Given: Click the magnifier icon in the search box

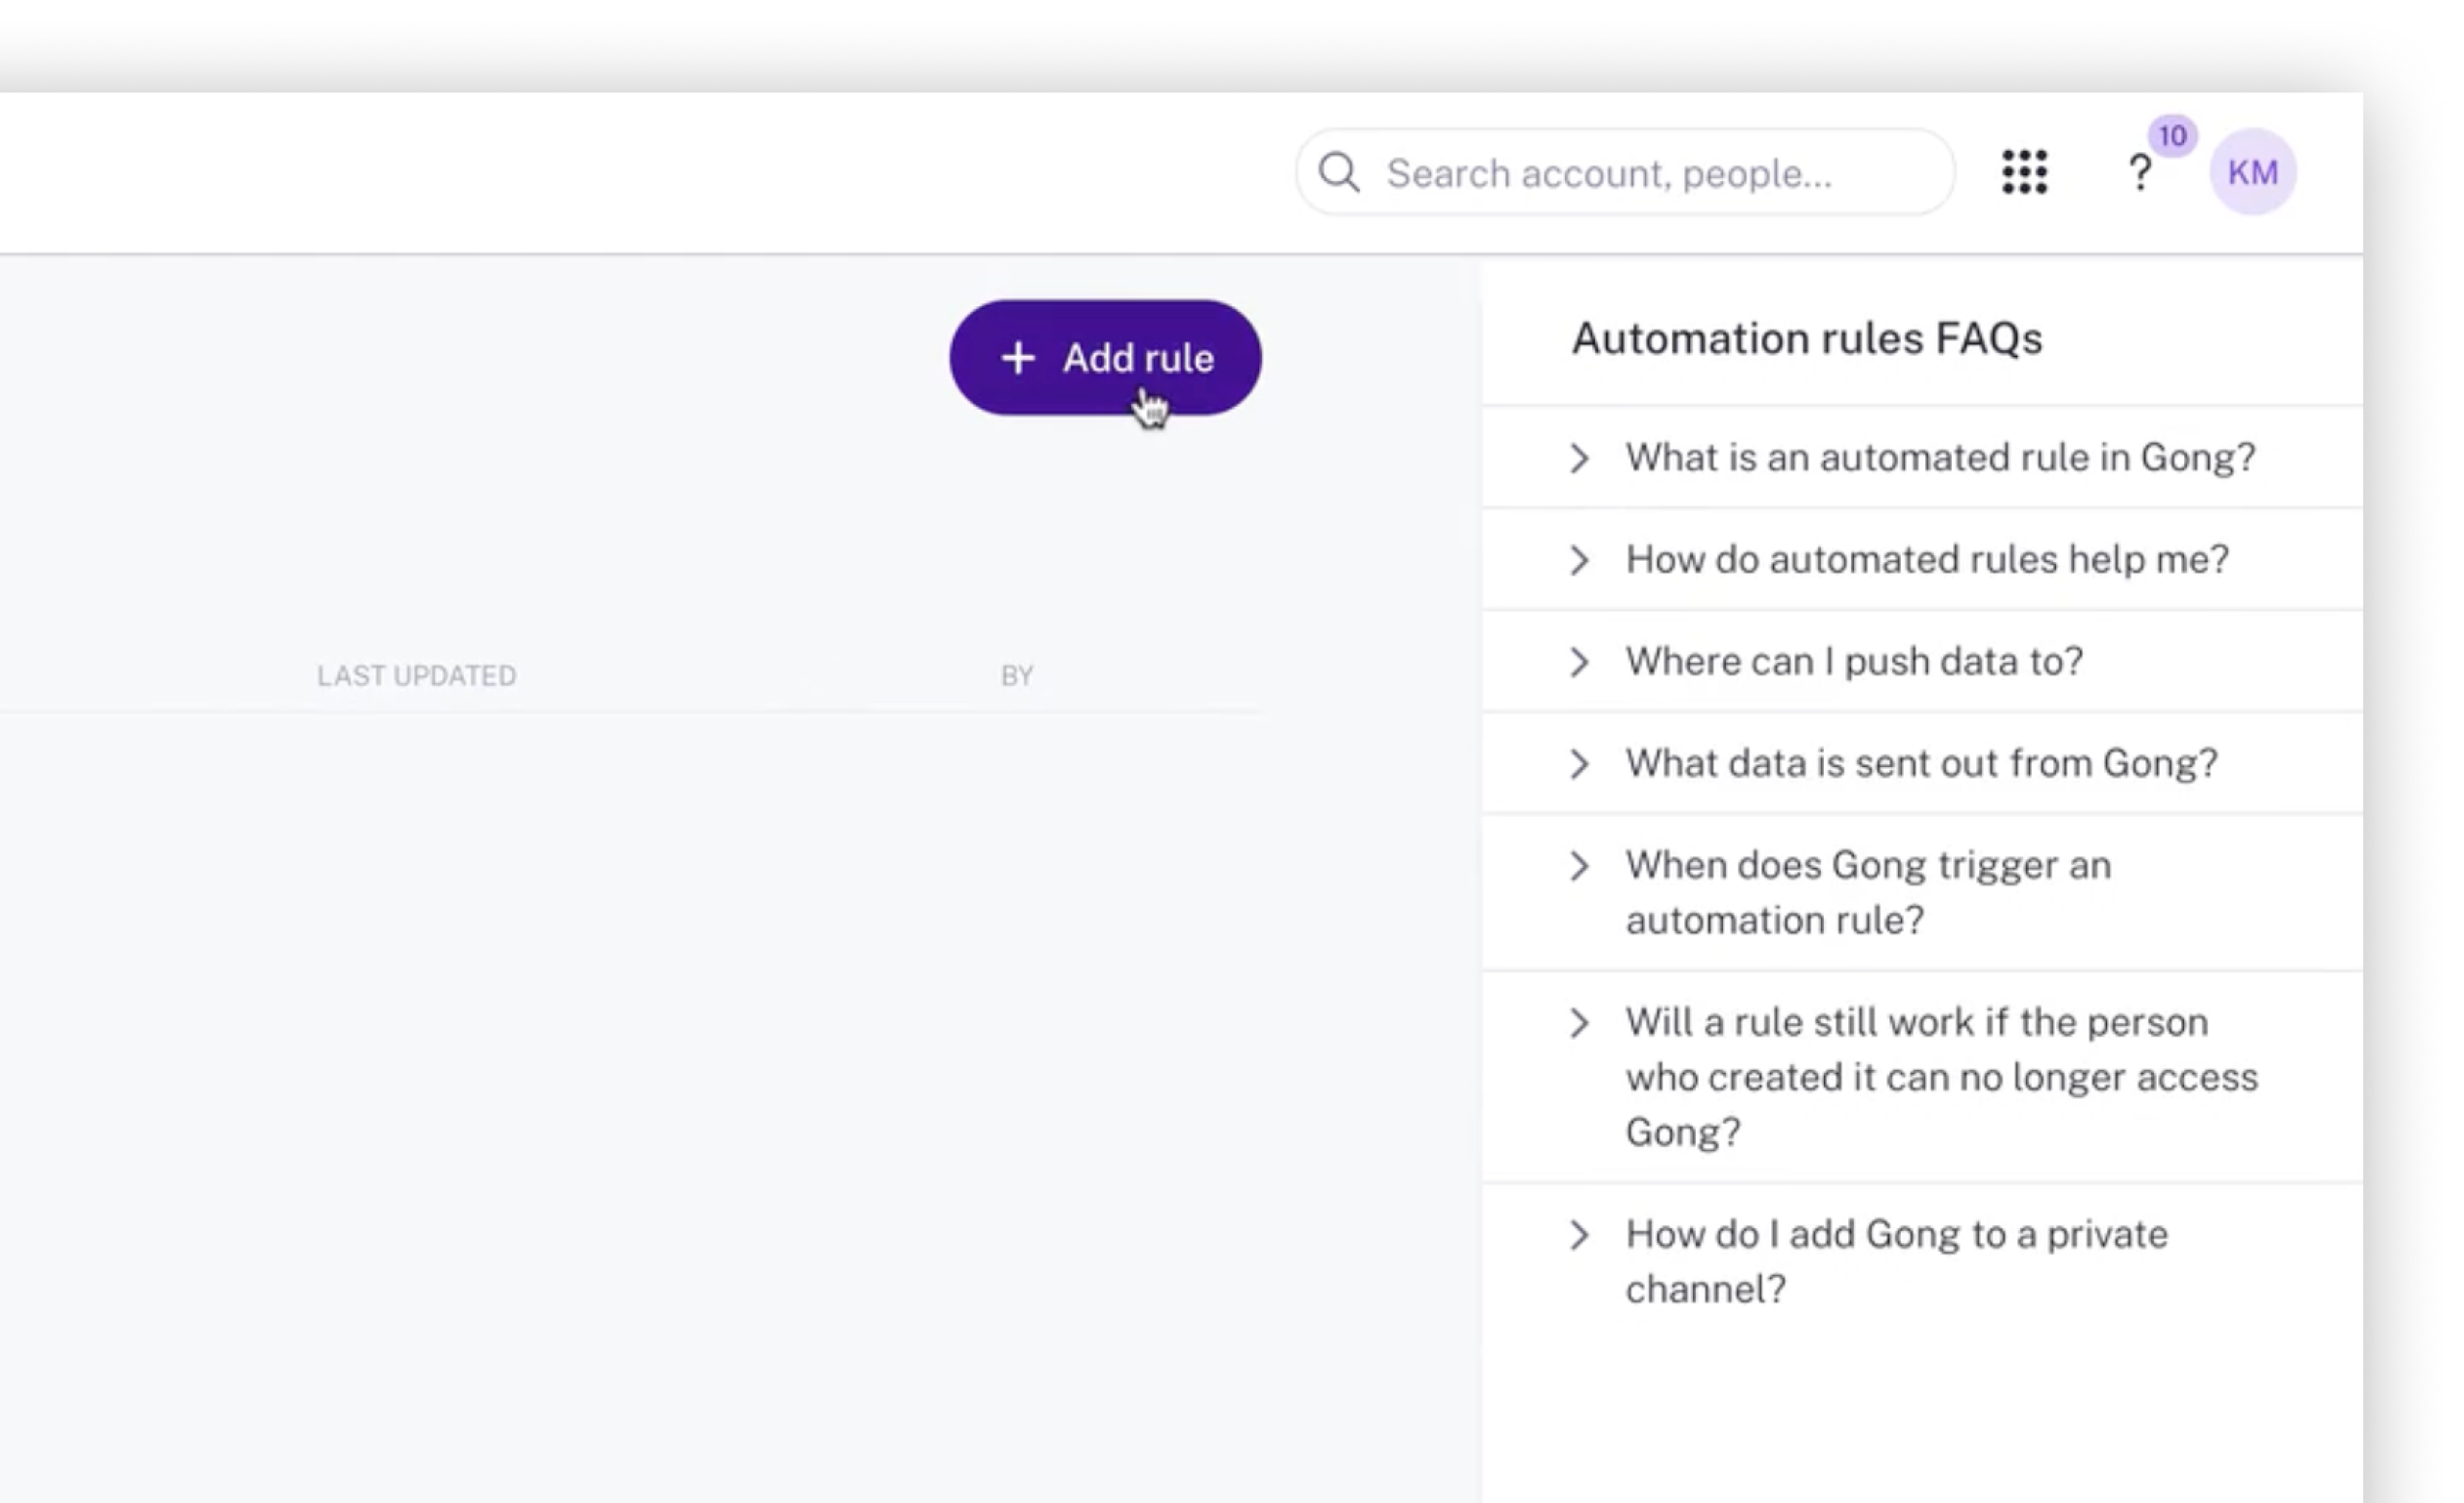Looking at the screenshot, I should [1338, 172].
